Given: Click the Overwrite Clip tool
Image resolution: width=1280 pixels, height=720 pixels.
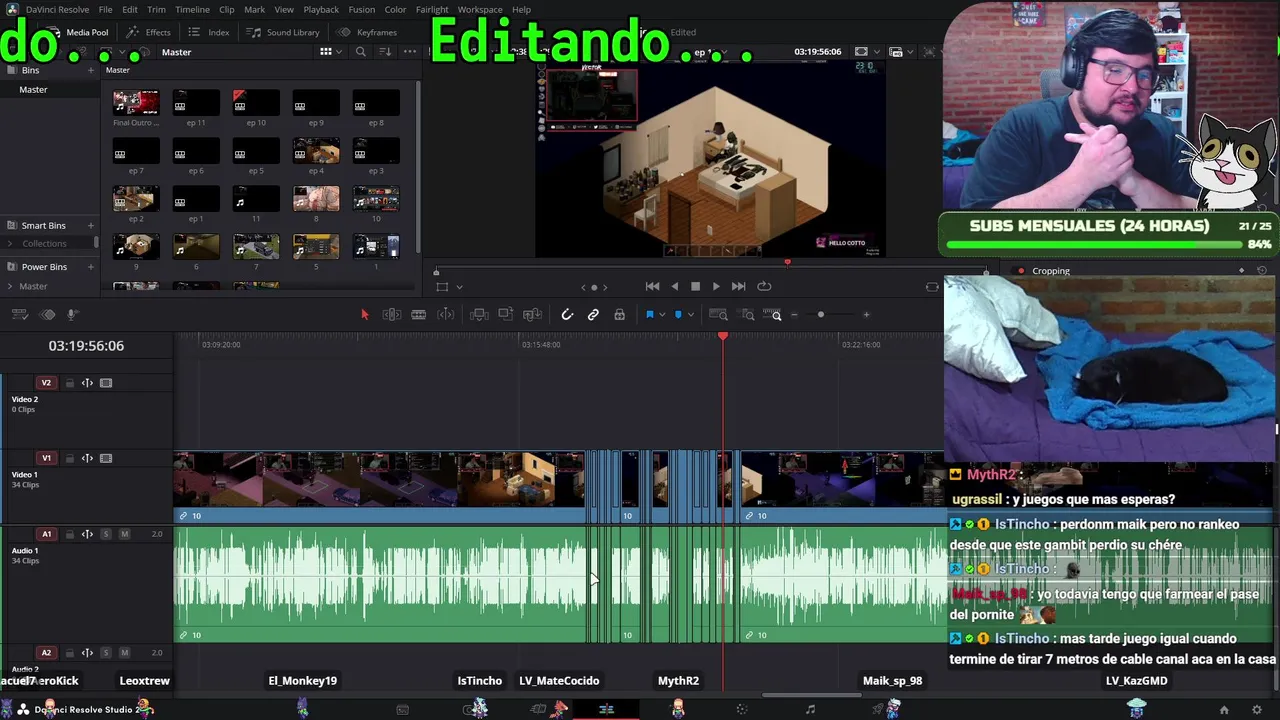Looking at the screenshot, I should [506, 315].
